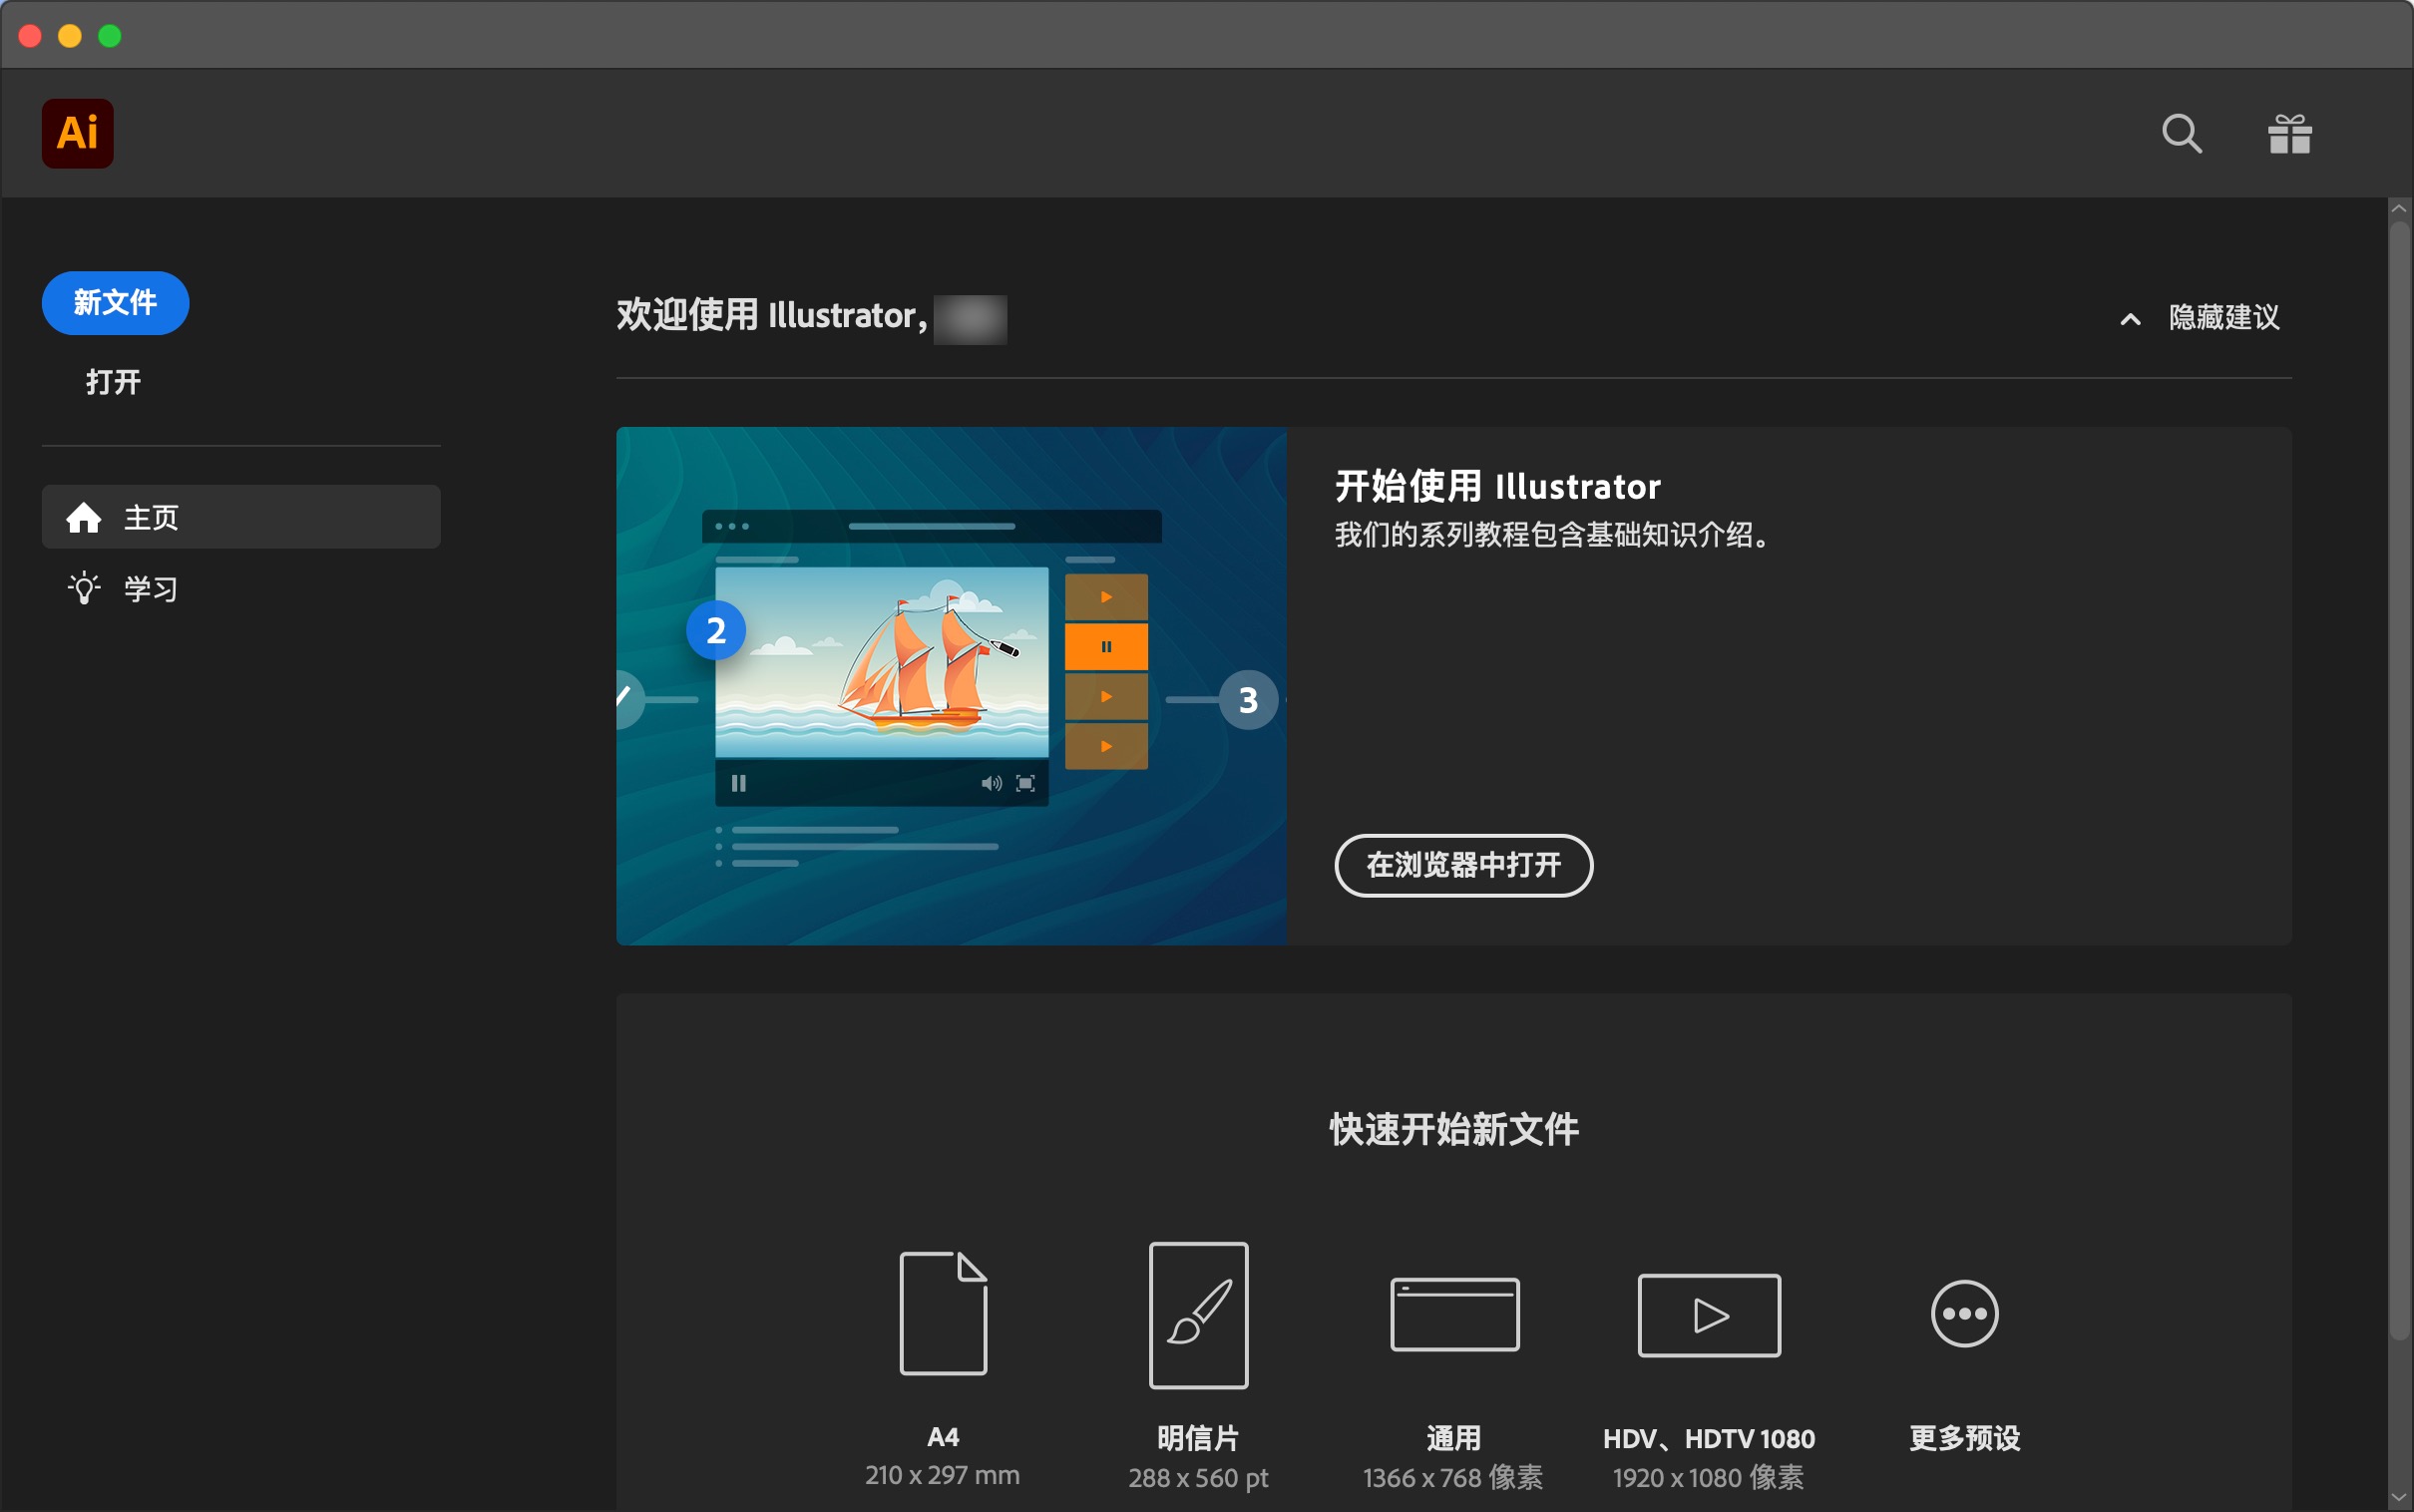Click the 欢迎使用 Illustrator welcome text
Screen dimensions: 2414x1512
[772, 315]
